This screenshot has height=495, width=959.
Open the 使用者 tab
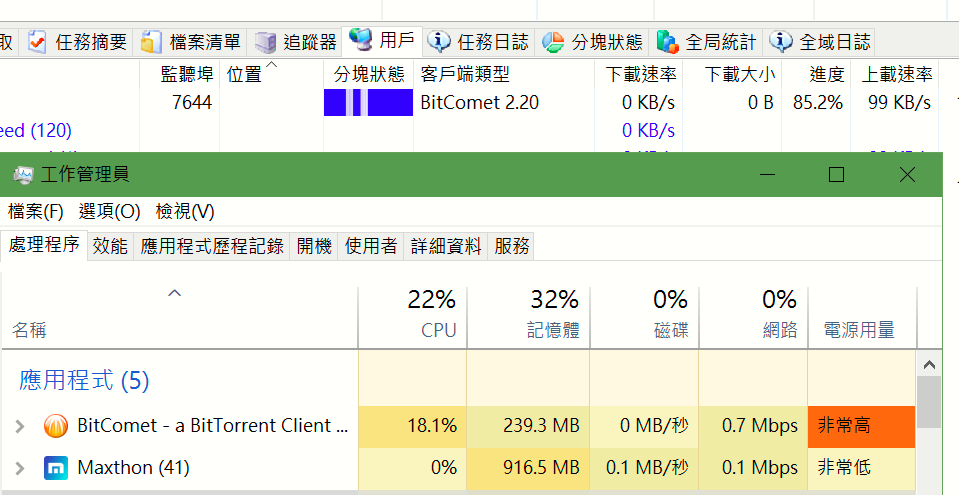(x=371, y=246)
